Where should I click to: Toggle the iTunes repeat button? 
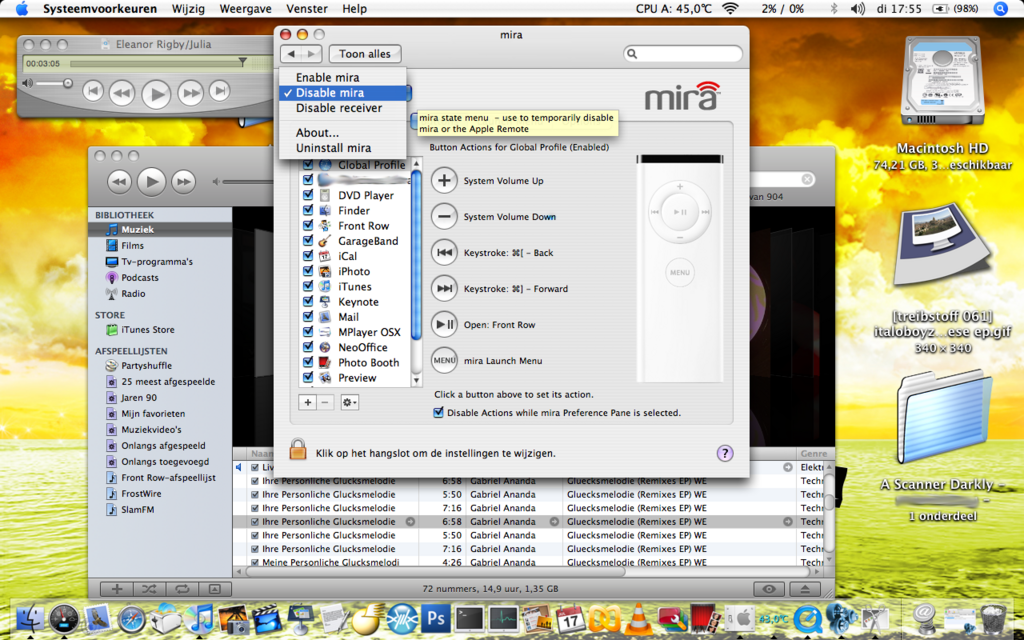coord(182,588)
